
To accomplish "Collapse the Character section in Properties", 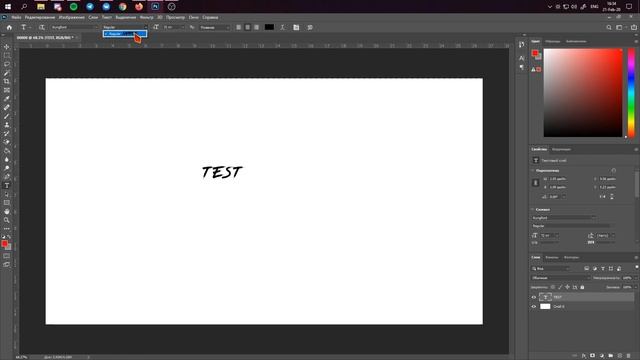I will point(533,209).
